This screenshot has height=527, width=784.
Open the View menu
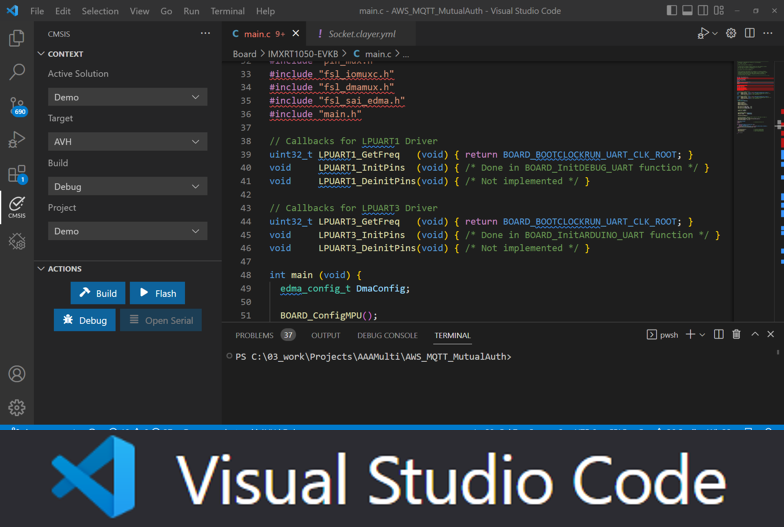click(x=139, y=10)
